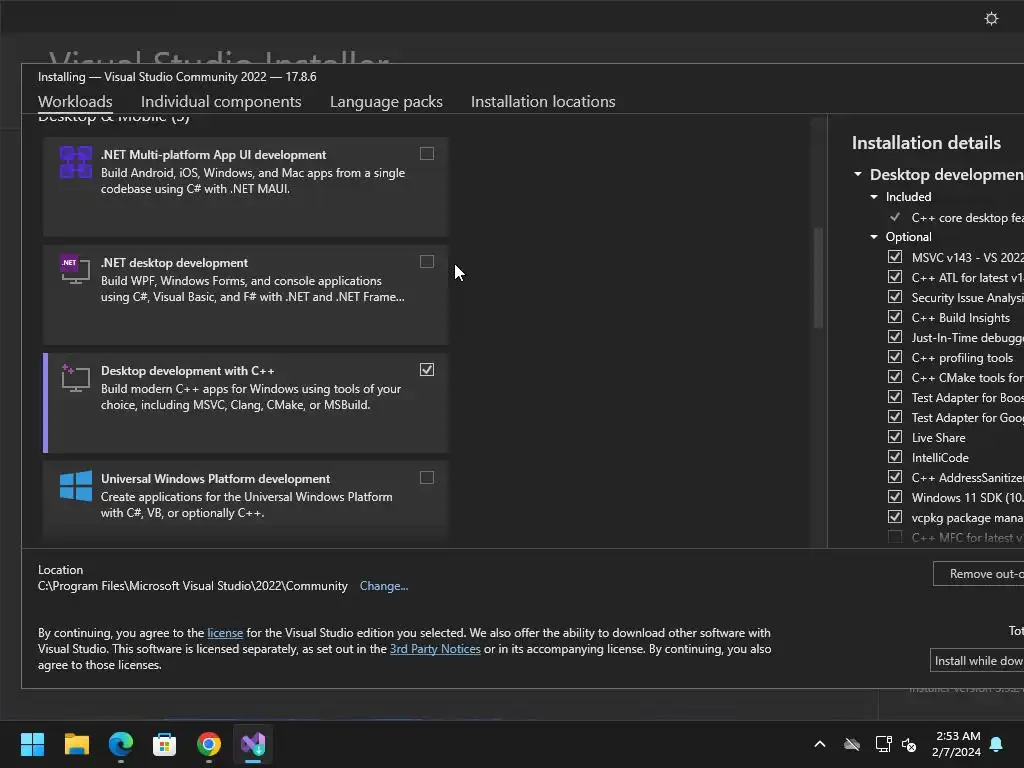1024x768 pixels.
Task: Click the .NET Multi-platform App UI workload icon
Action: point(76,162)
